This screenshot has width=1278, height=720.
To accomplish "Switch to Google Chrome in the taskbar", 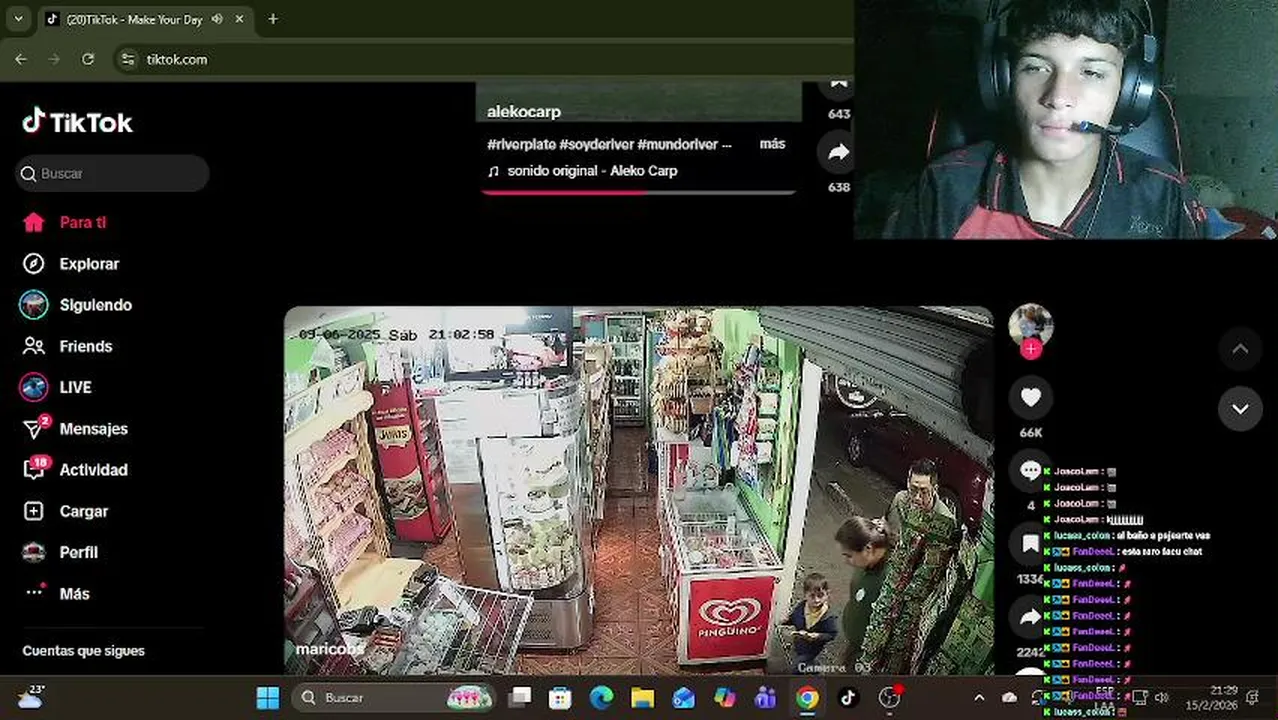I will click(x=807, y=698).
